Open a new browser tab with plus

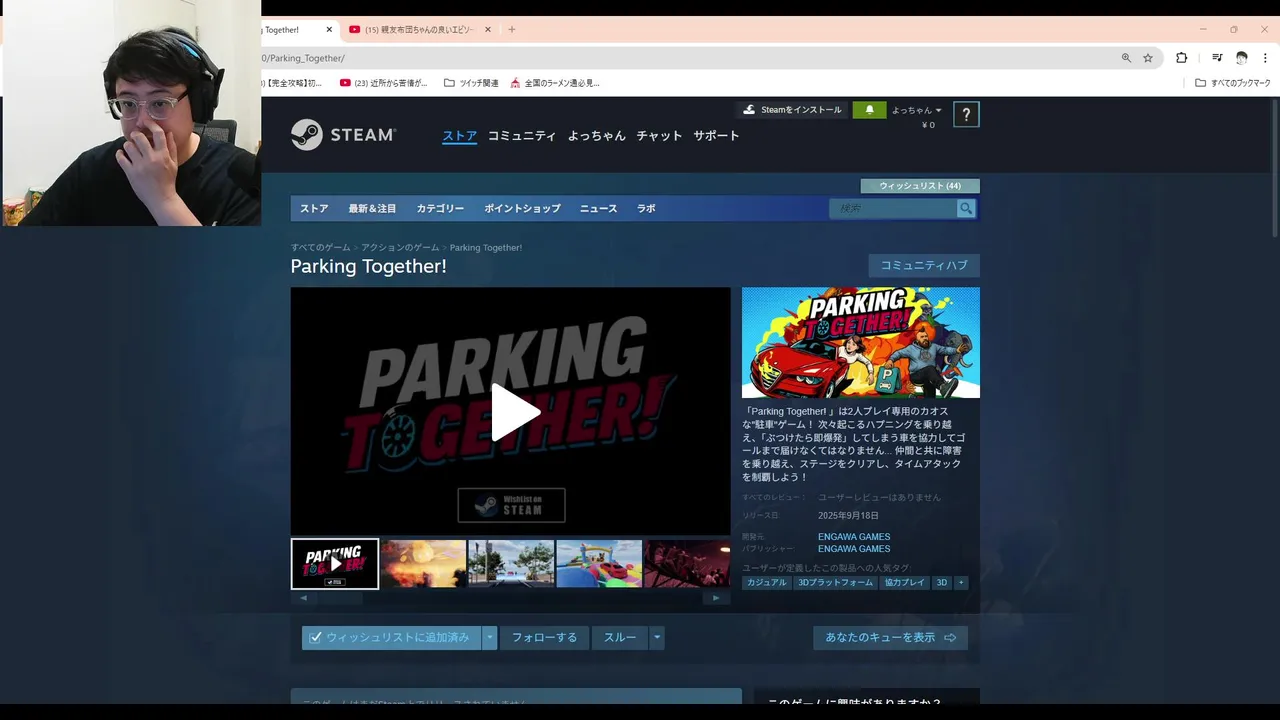click(511, 30)
